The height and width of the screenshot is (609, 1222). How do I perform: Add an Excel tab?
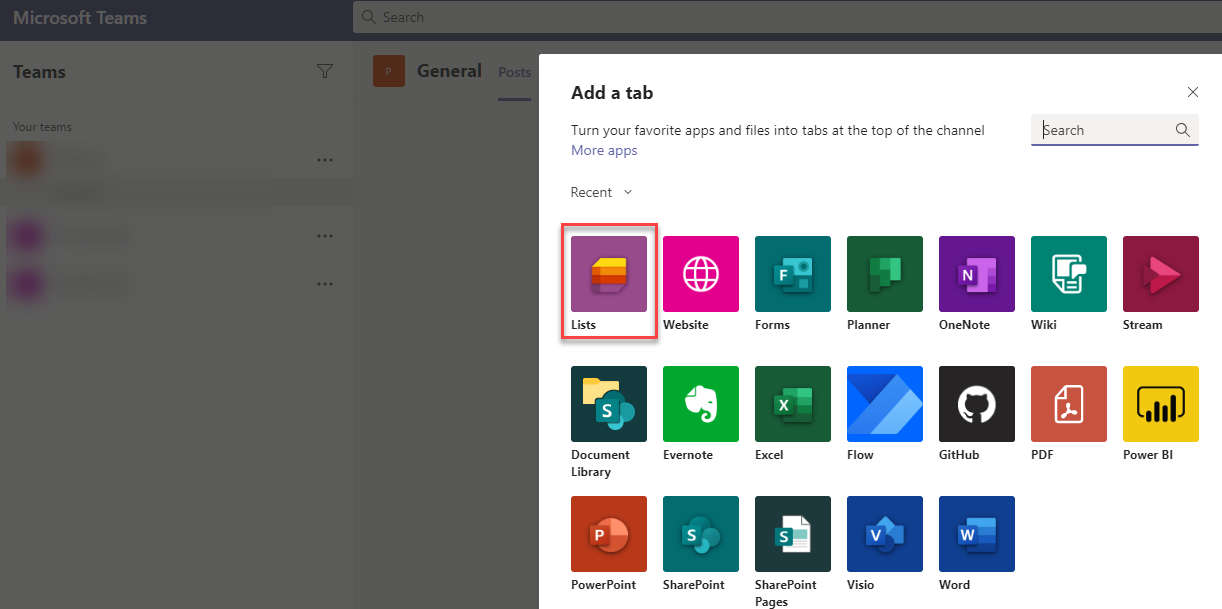(792, 403)
